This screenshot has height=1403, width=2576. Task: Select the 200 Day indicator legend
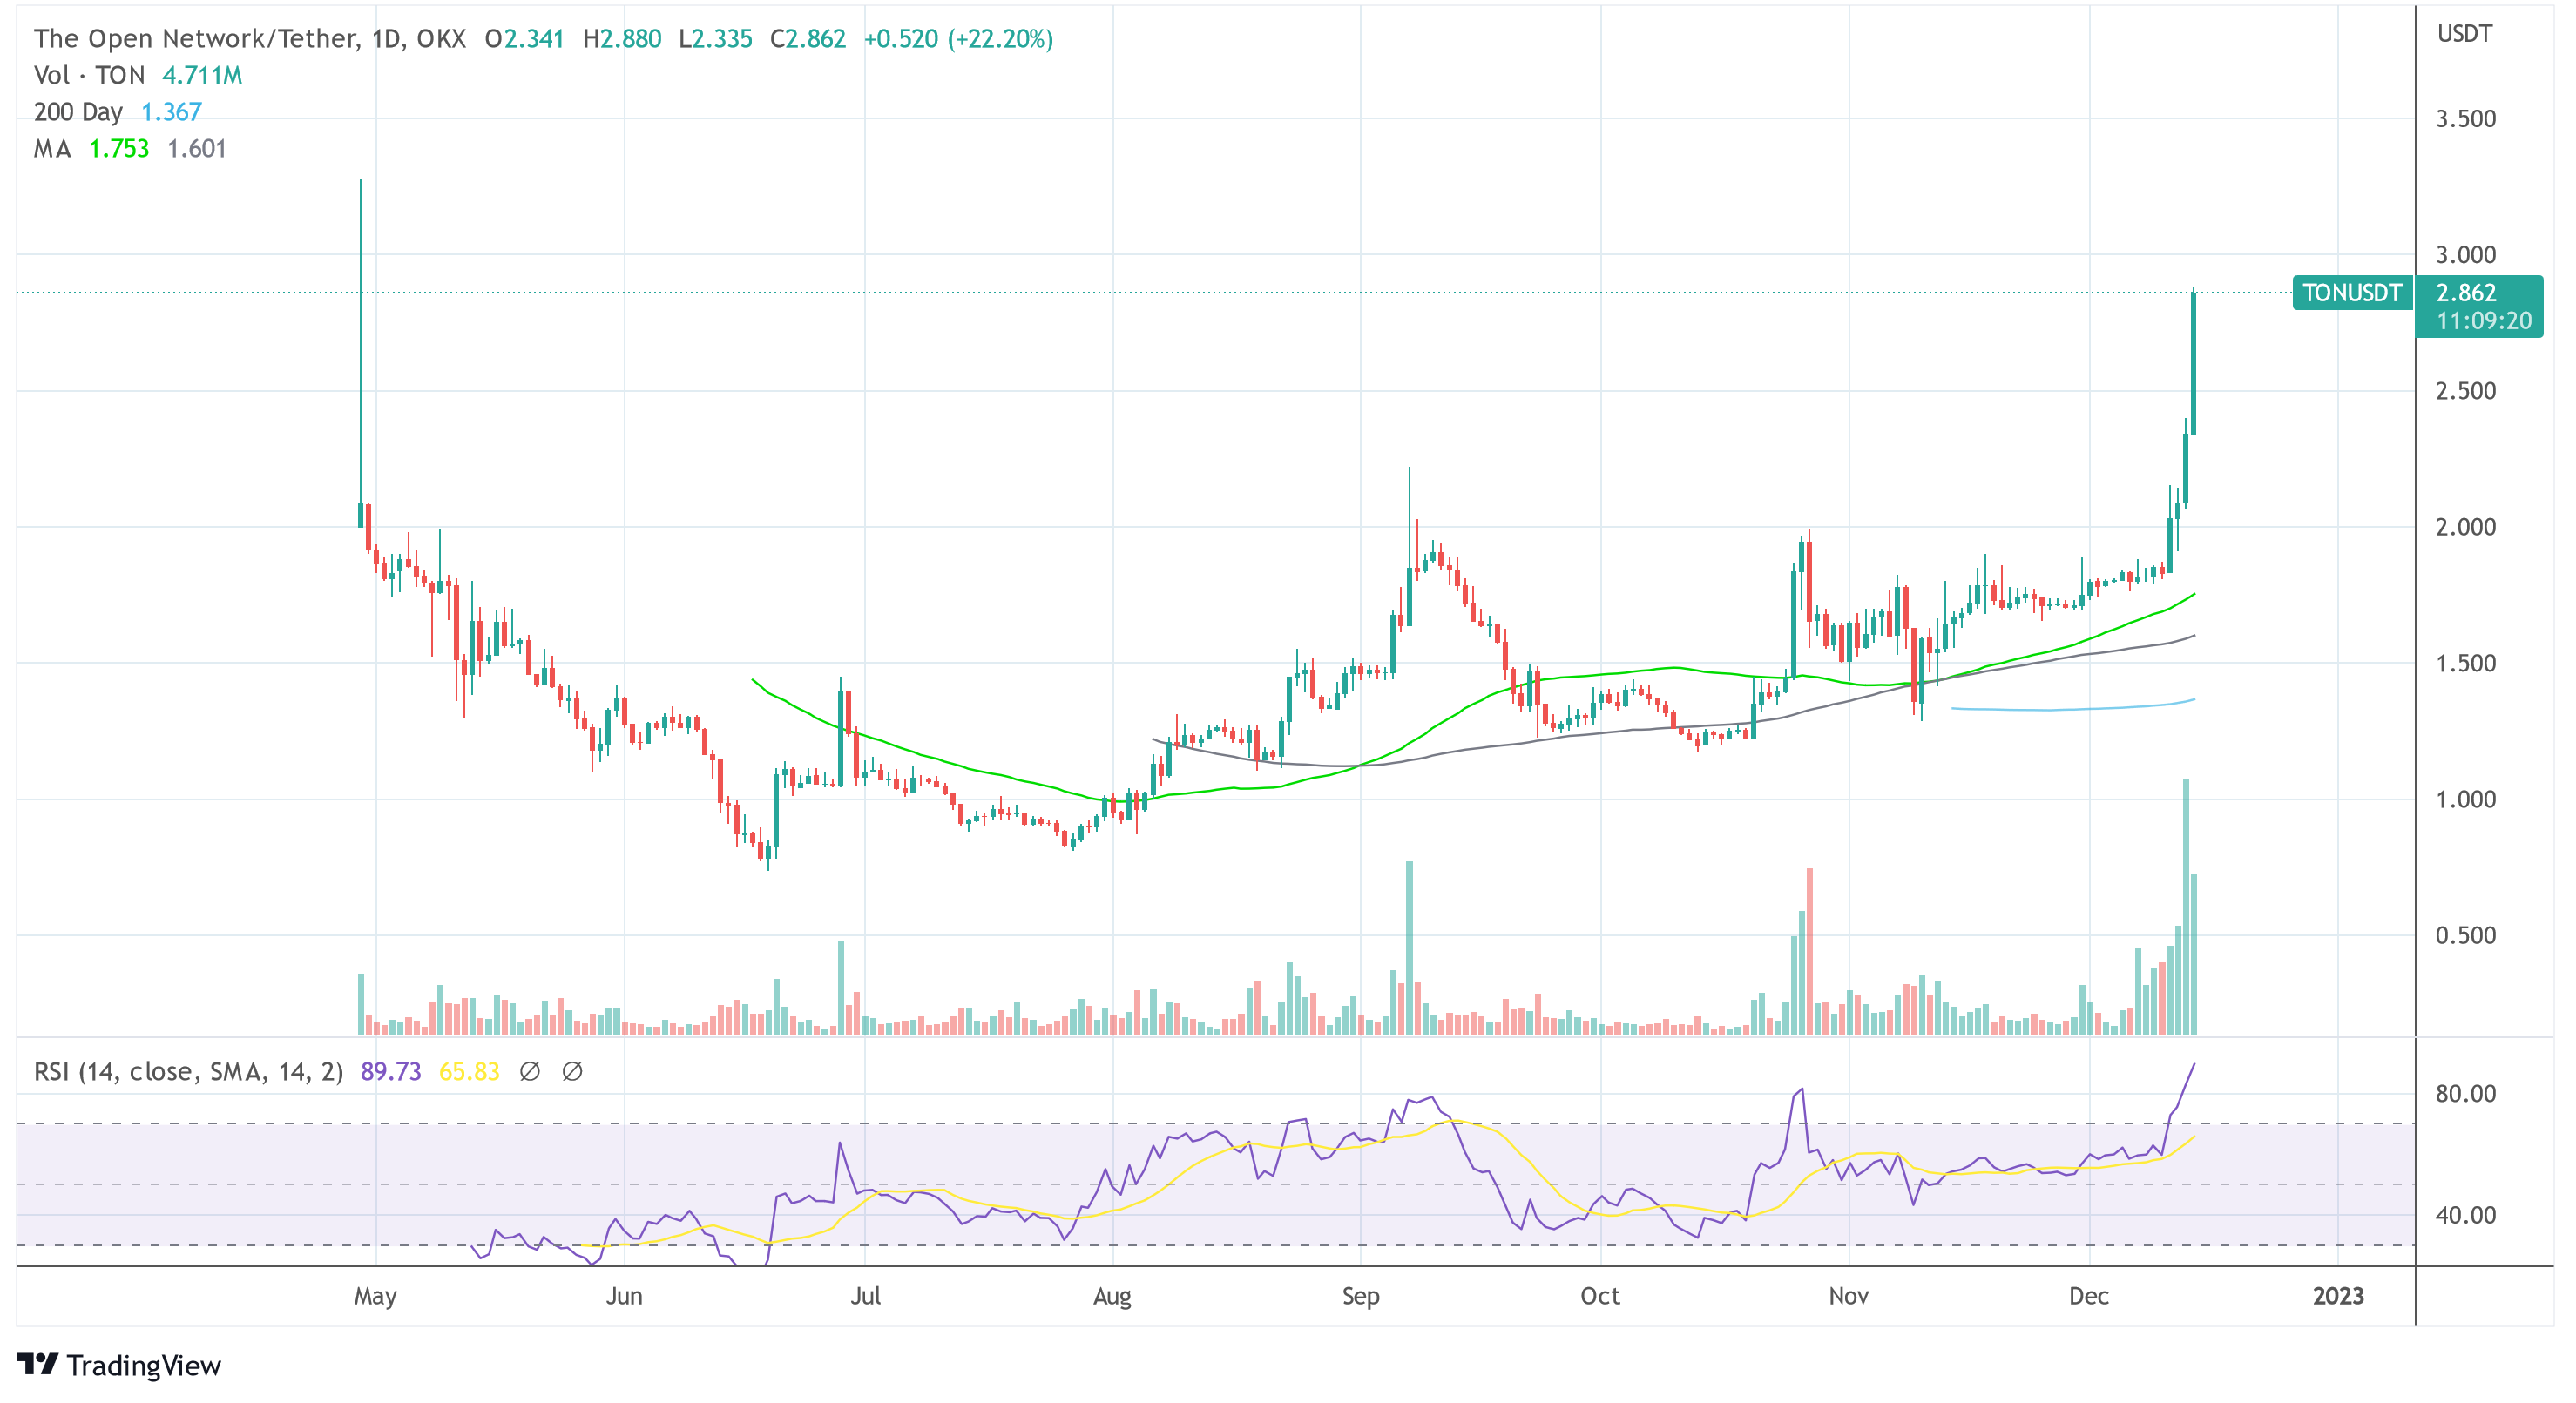[x=78, y=112]
